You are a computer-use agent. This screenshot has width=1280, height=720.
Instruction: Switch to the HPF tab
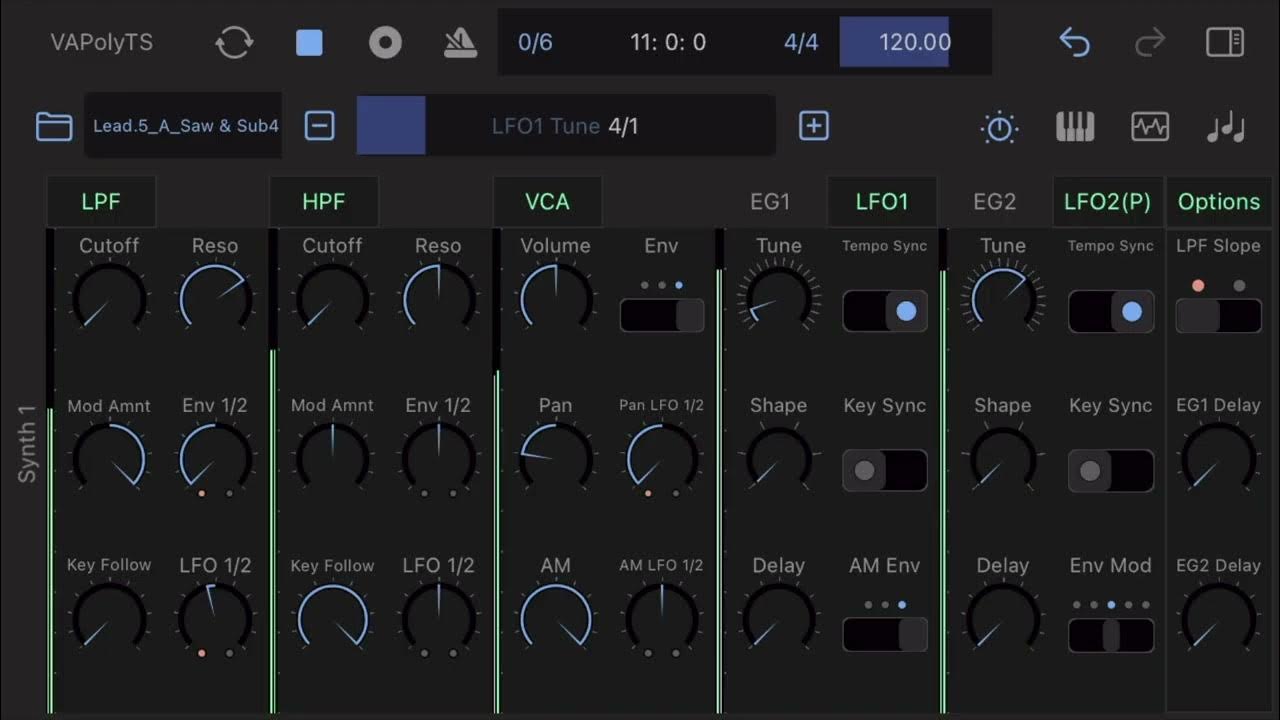click(x=324, y=202)
